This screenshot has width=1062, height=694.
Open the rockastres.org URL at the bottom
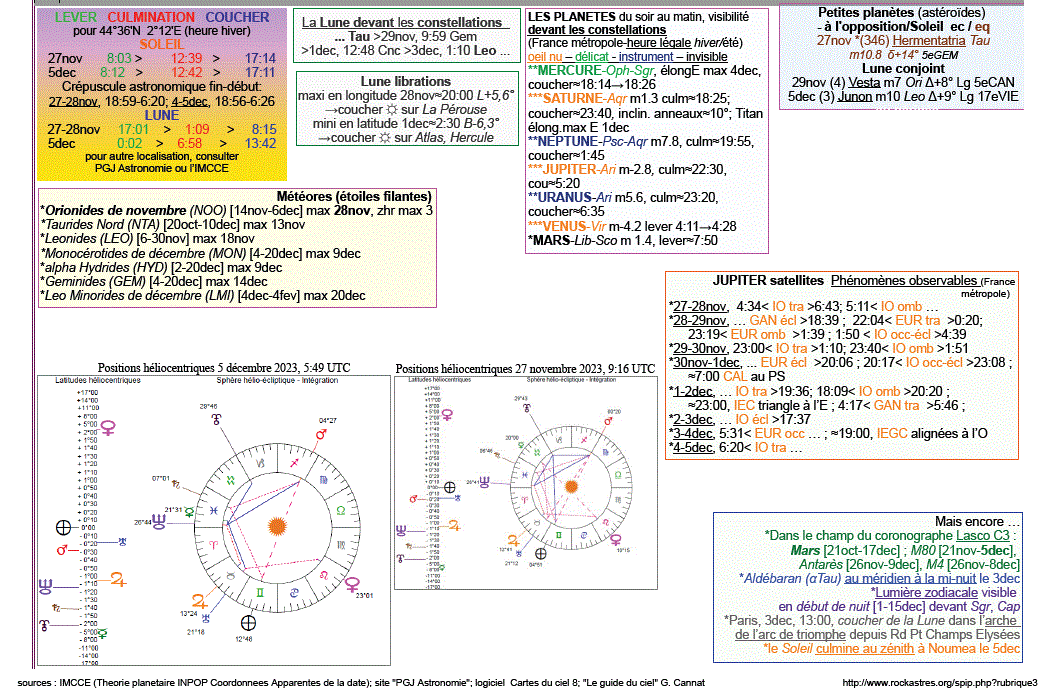tap(939, 683)
